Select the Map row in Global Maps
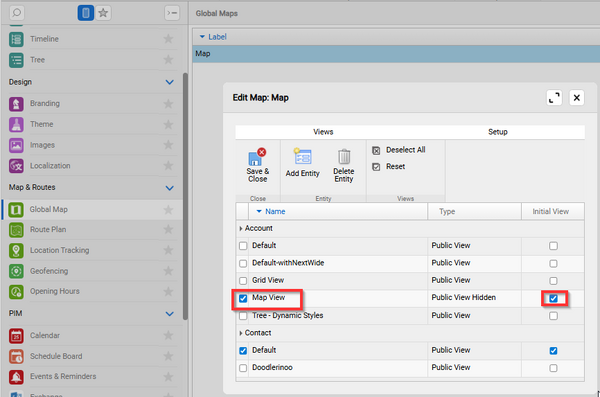The height and width of the screenshot is (397, 600). click(396, 54)
